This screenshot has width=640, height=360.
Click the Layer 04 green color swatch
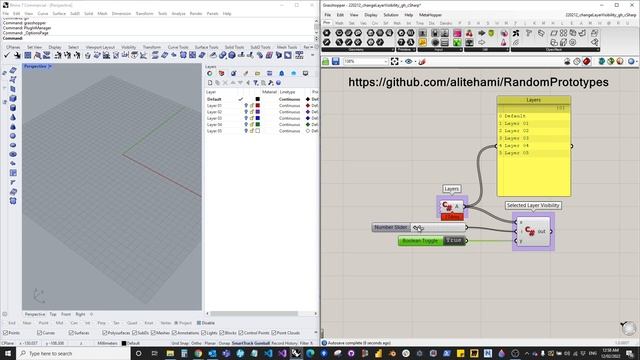[x=258, y=125]
